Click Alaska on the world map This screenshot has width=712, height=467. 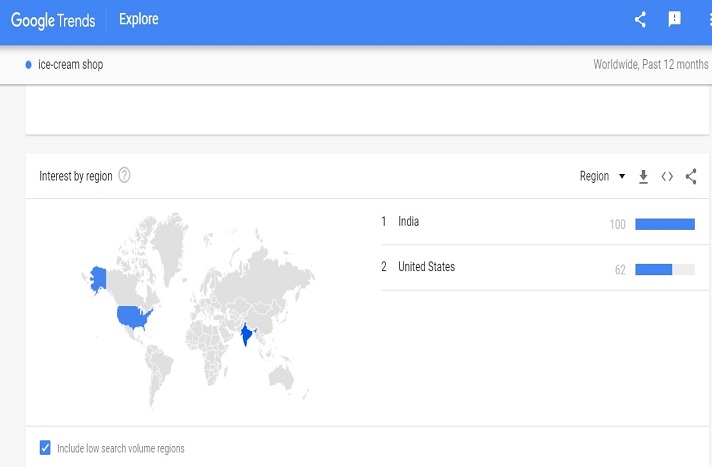(98, 276)
